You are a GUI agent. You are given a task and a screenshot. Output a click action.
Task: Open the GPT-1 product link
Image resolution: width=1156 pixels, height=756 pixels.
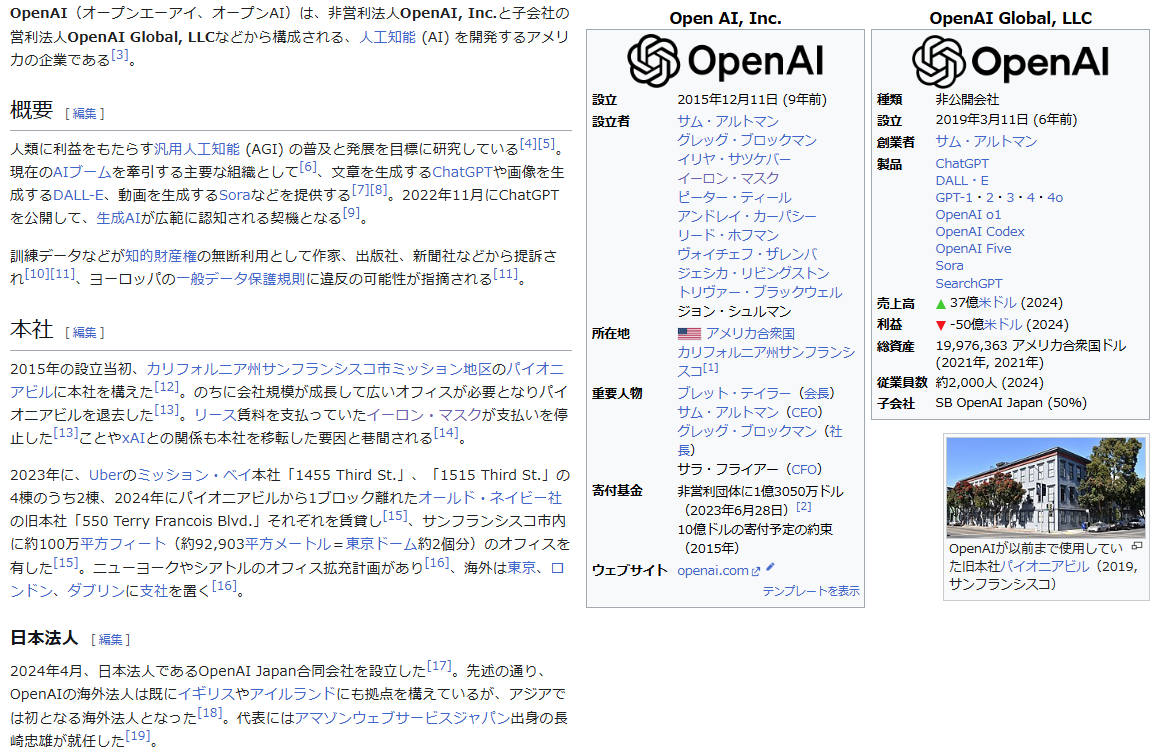click(x=954, y=198)
